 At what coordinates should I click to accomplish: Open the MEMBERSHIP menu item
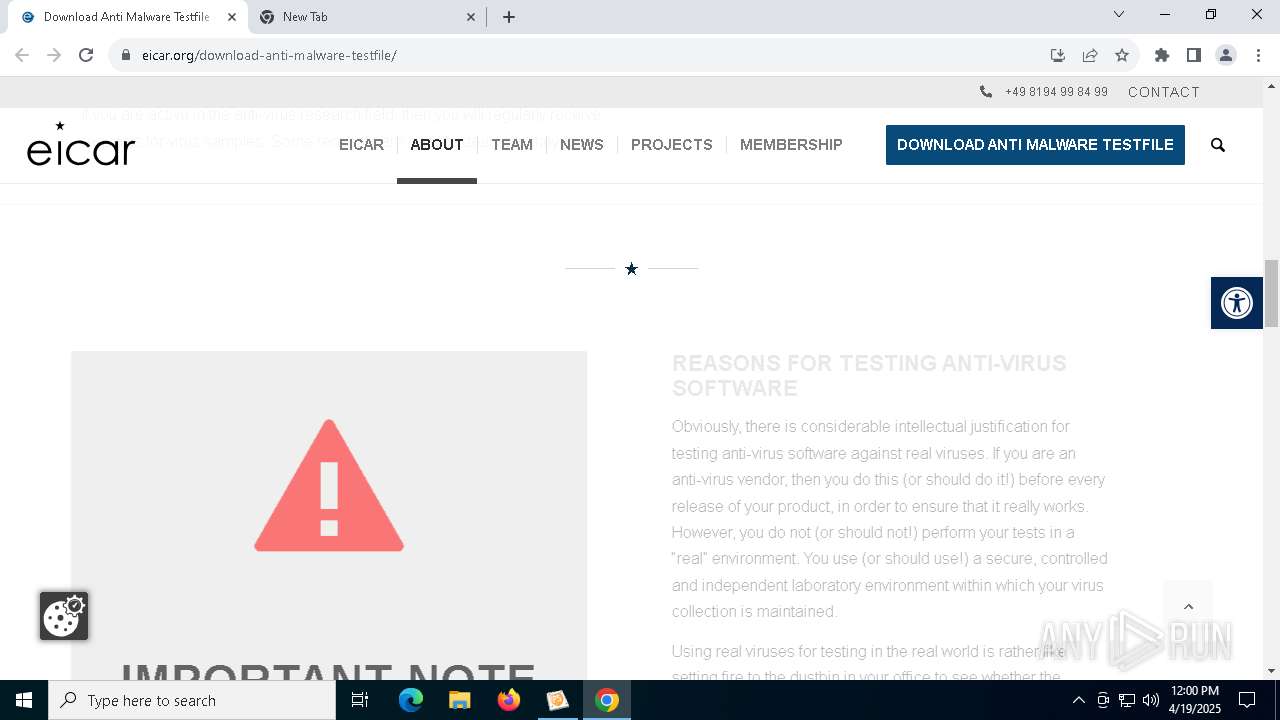coord(791,145)
